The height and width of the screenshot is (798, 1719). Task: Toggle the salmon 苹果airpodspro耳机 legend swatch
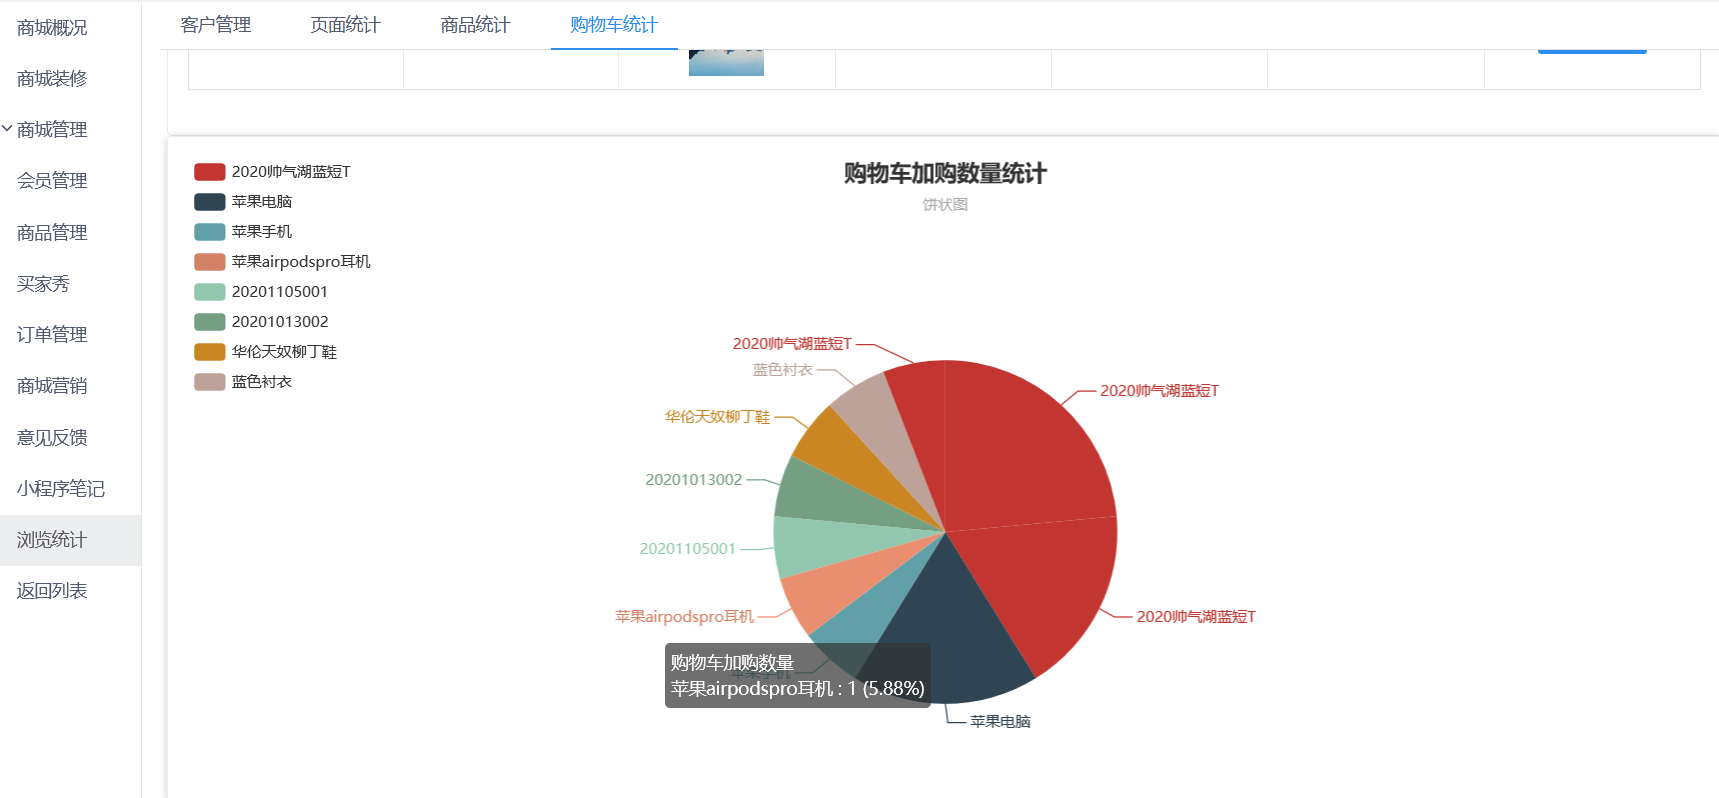click(x=210, y=262)
